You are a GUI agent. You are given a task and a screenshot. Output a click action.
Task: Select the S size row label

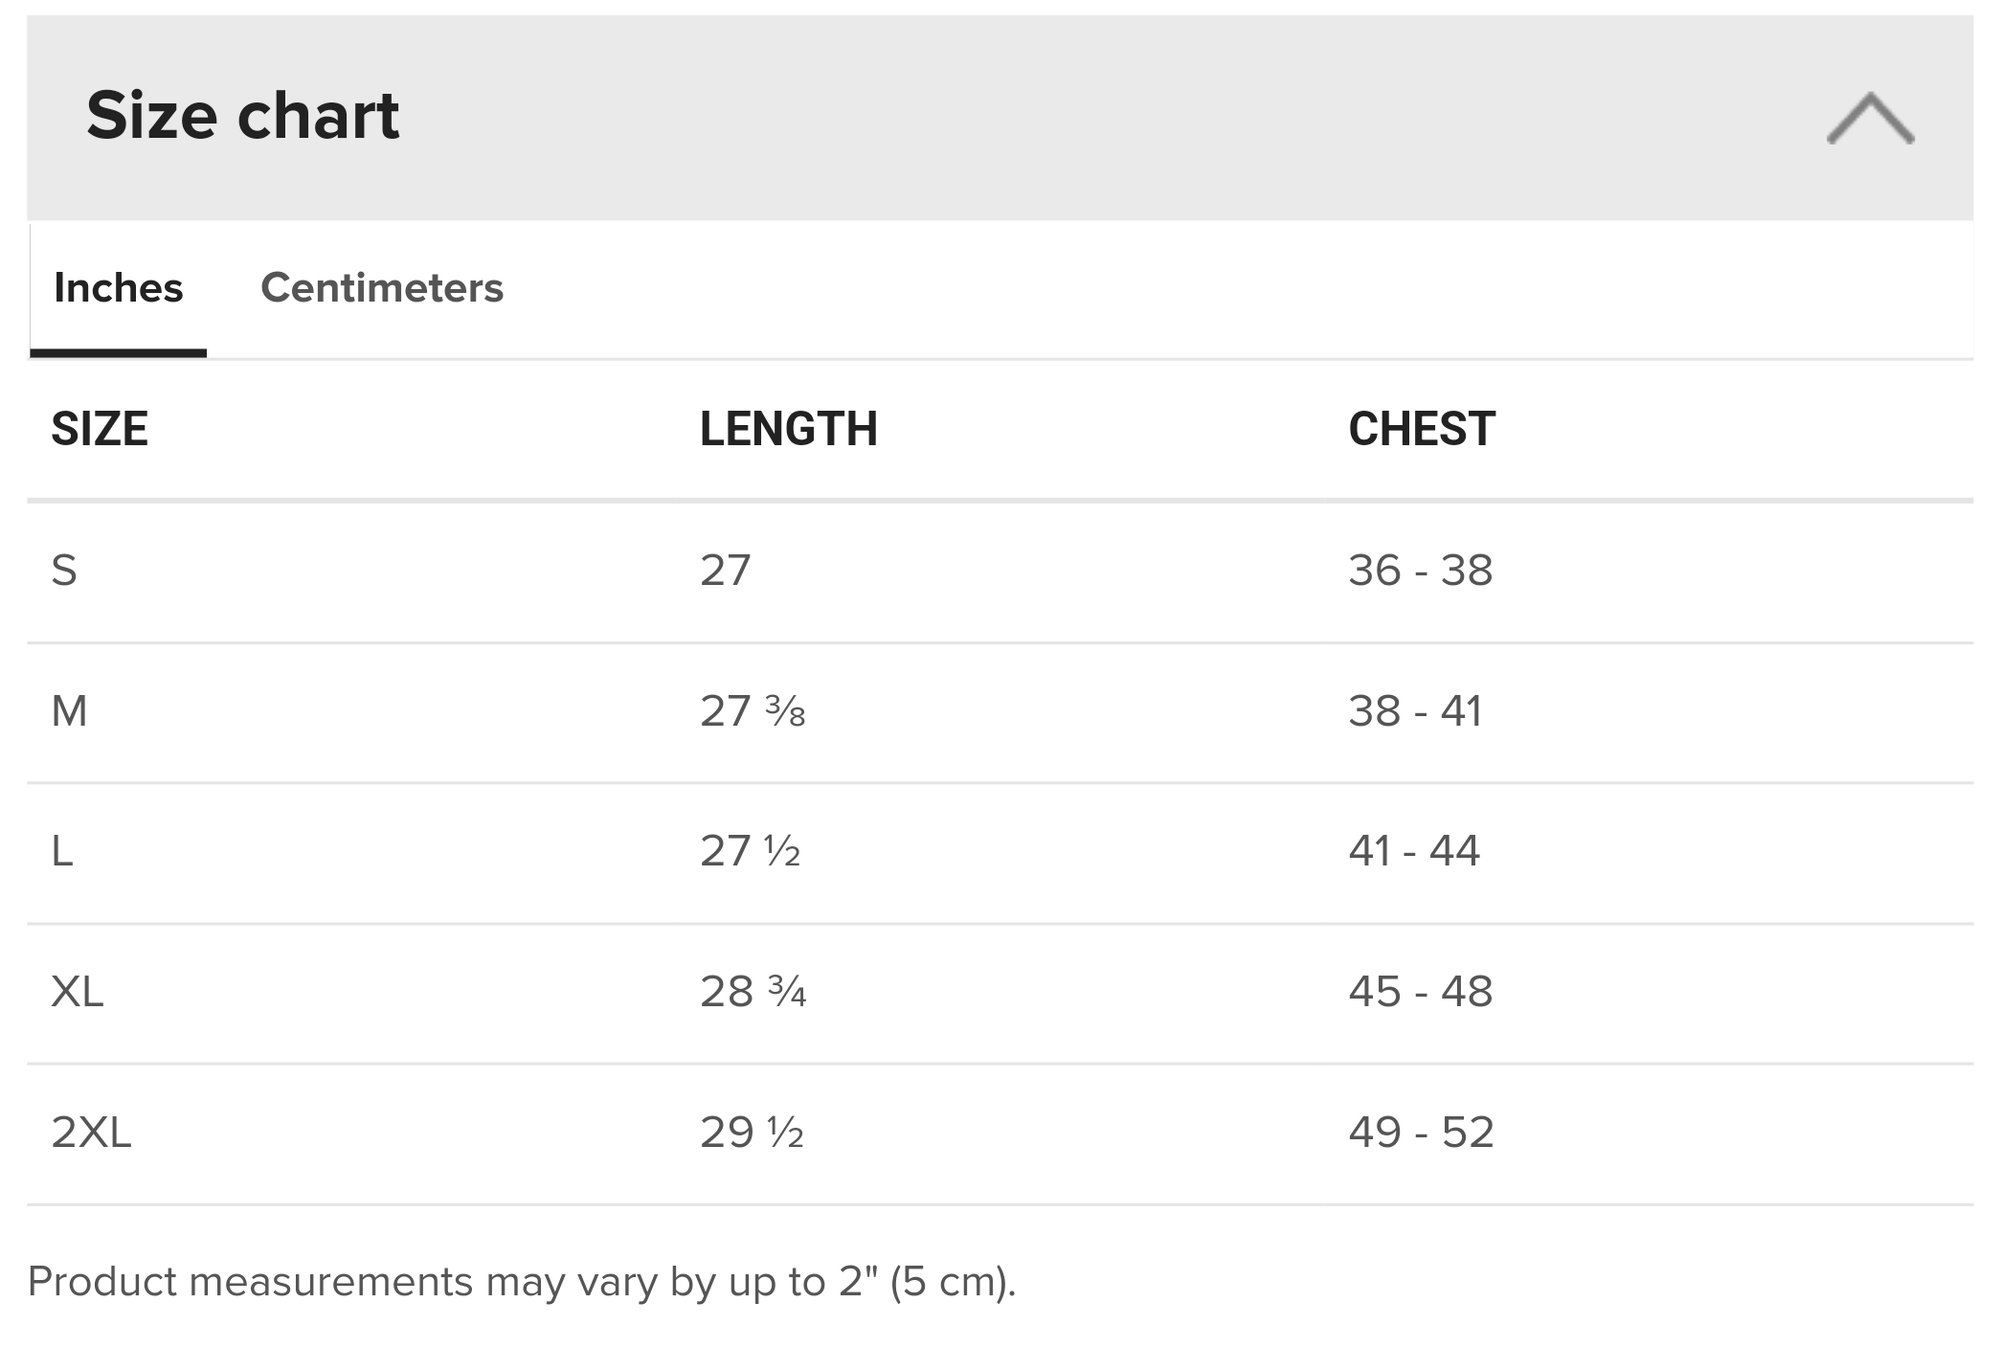pyautogui.click(x=64, y=571)
